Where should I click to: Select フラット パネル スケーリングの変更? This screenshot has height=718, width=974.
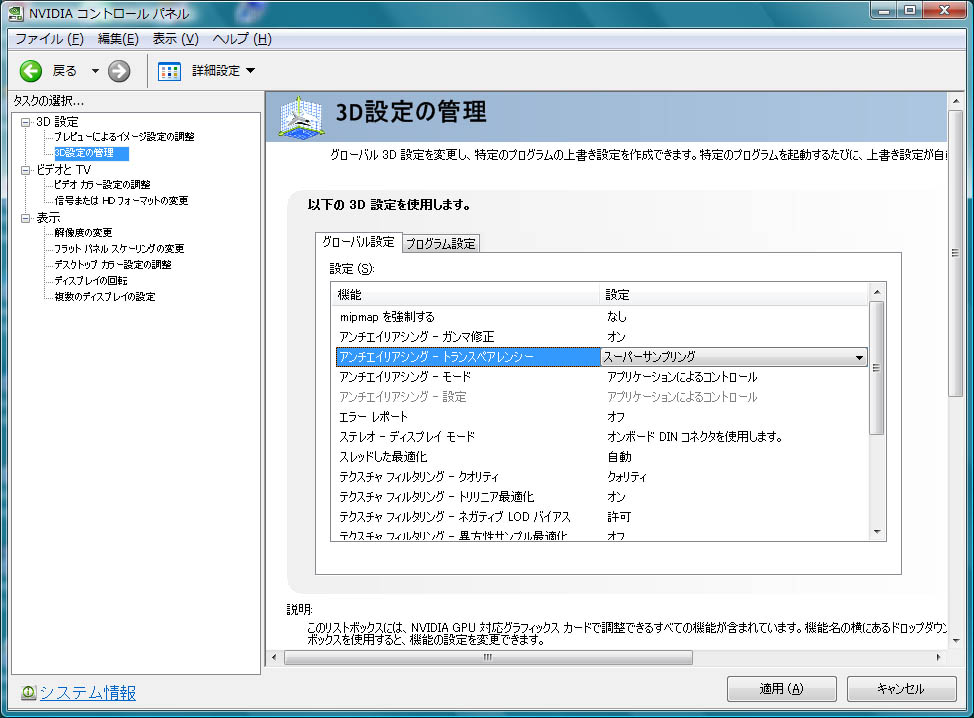pyautogui.click(x=119, y=248)
